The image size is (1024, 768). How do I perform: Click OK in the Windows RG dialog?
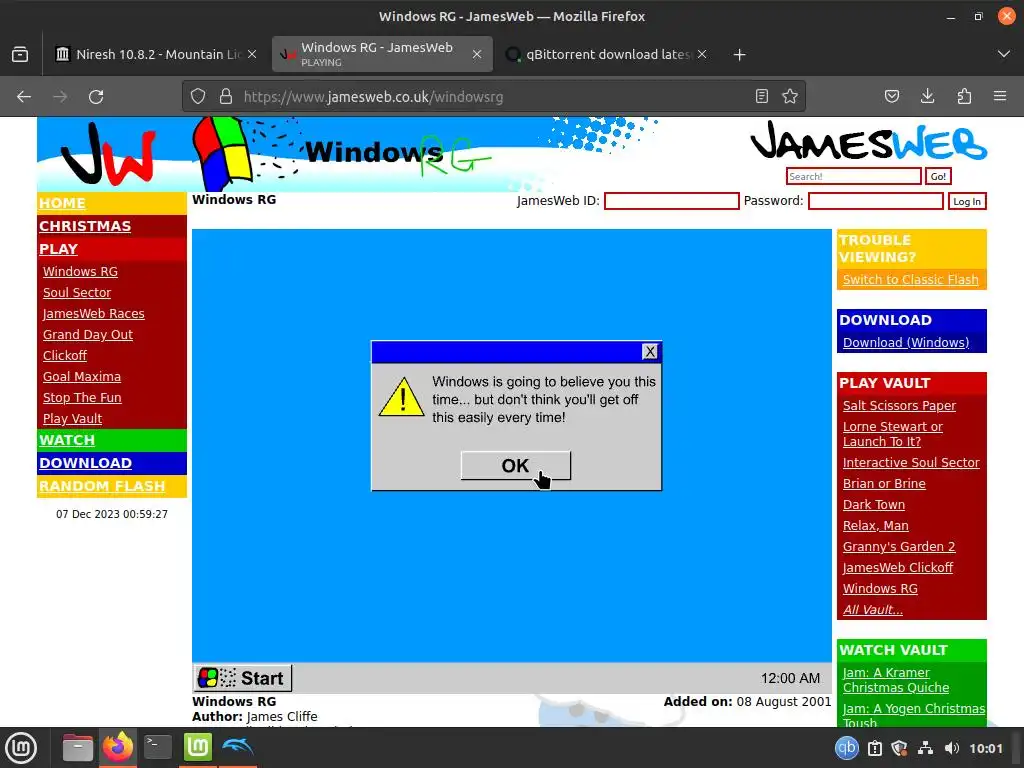pos(515,466)
